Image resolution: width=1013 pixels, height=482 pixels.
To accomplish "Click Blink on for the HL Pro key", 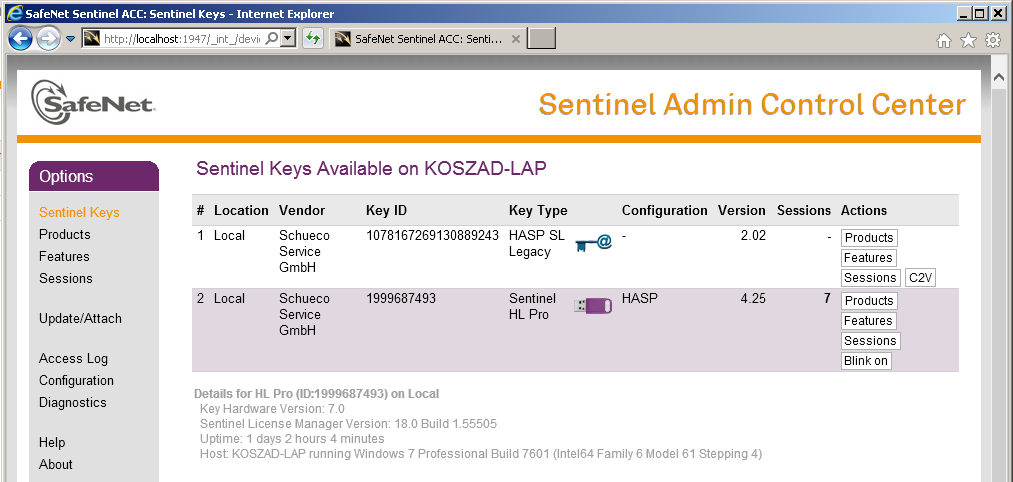I will tap(866, 361).
